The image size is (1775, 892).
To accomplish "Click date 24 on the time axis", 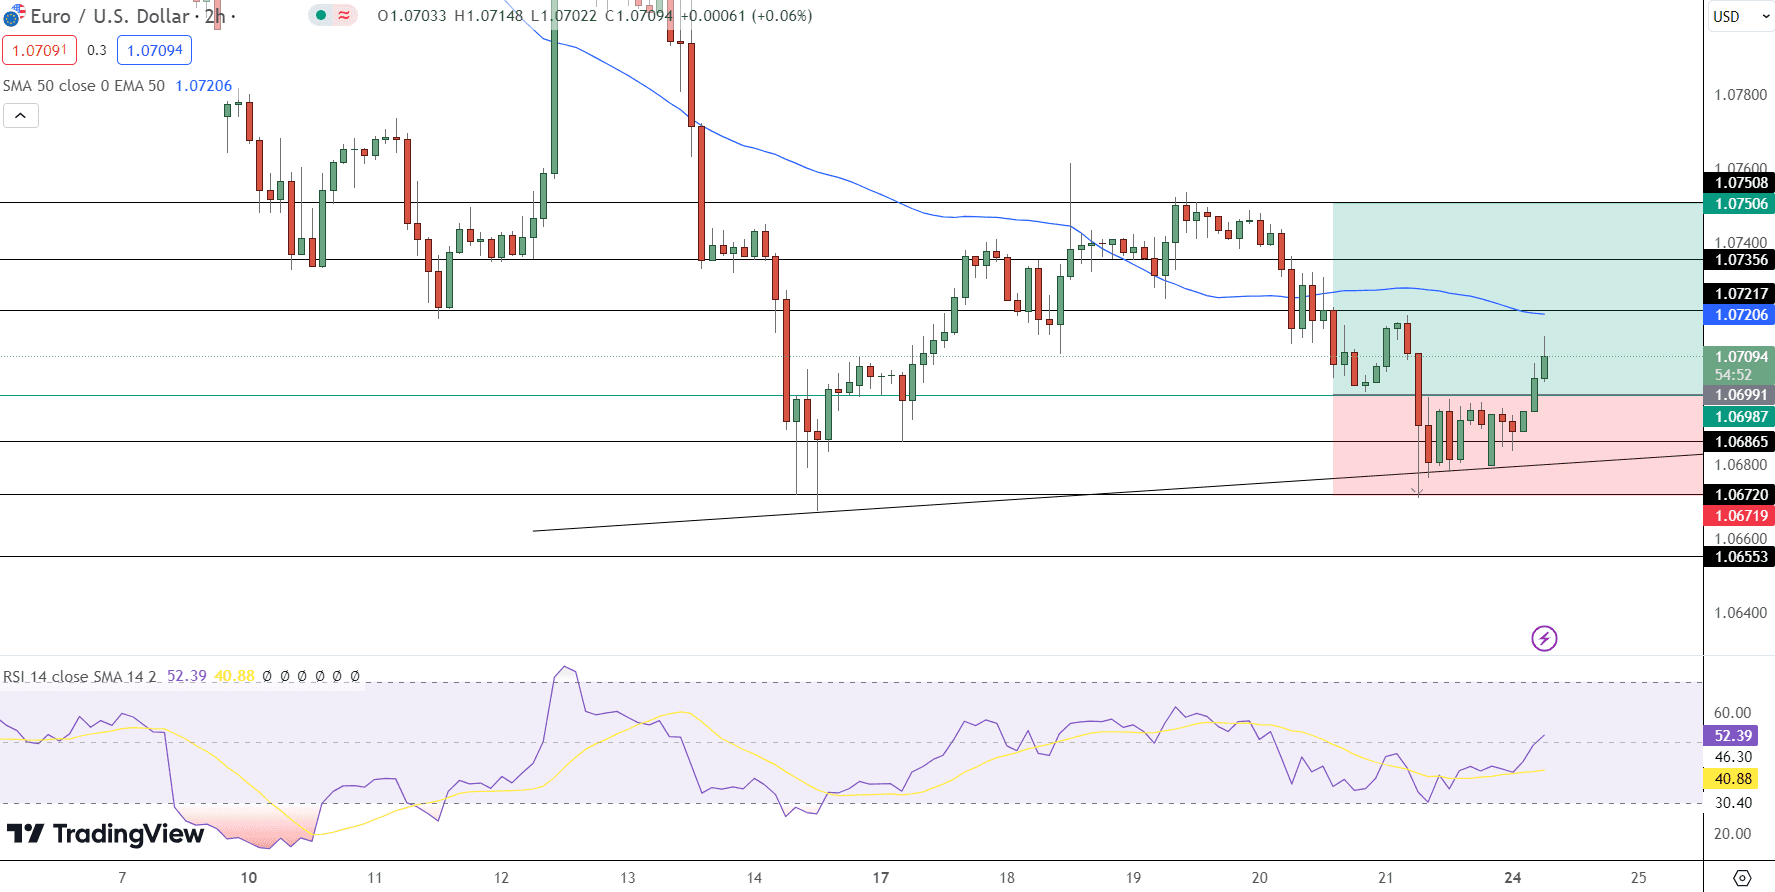I will tap(1513, 877).
